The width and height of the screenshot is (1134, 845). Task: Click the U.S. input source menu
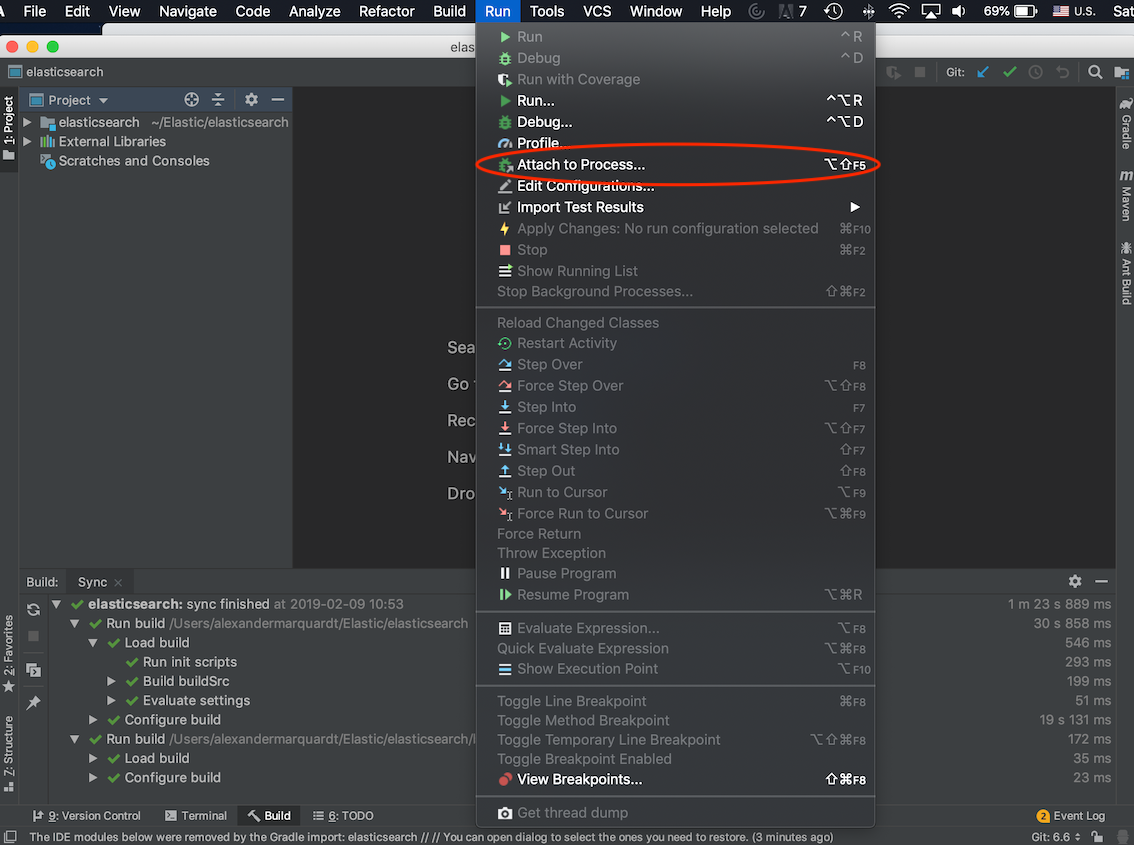1075,11
